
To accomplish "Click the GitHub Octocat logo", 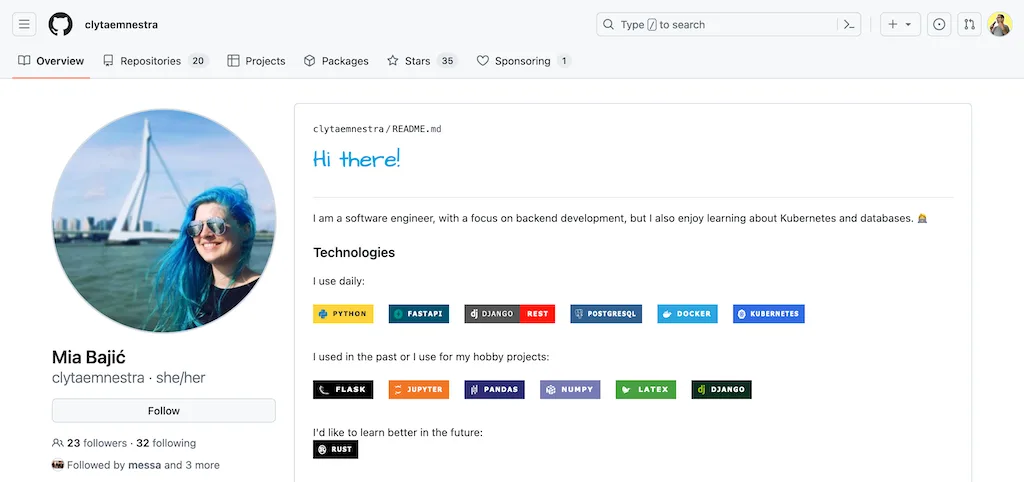I will [60, 25].
